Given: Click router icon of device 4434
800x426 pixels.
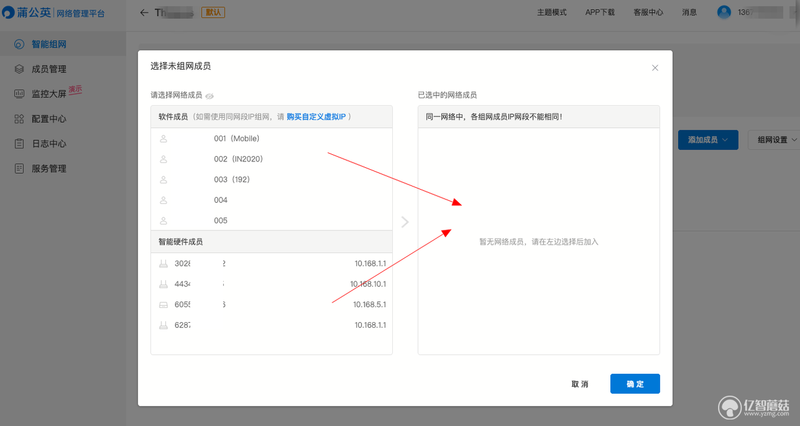Looking at the screenshot, I should coord(163,284).
